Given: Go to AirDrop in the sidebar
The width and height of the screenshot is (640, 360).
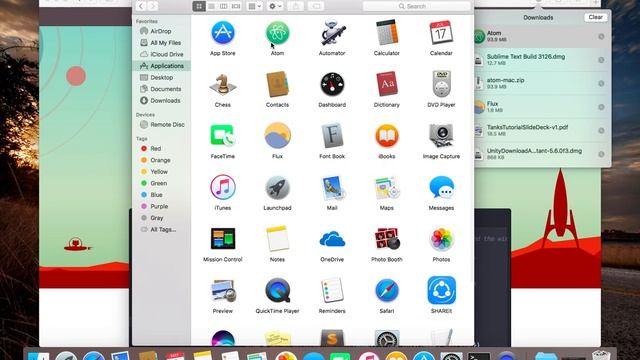Looking at the screenshot, I should [x=161, y=31].
